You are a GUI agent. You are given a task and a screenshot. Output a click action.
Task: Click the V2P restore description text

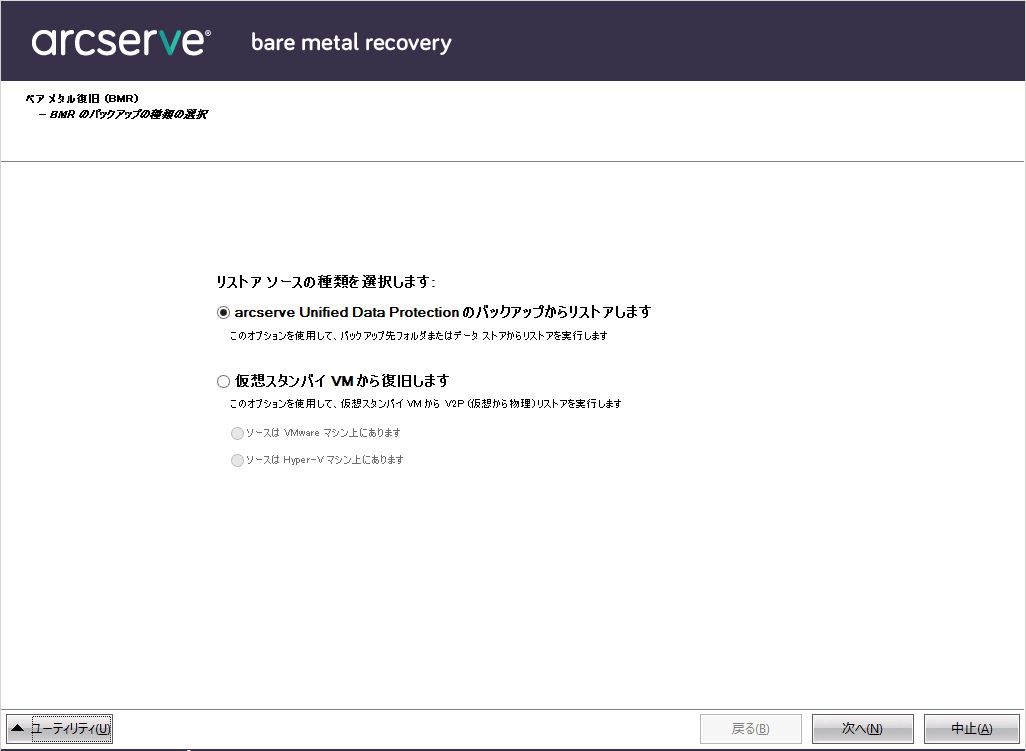[425, 404]
